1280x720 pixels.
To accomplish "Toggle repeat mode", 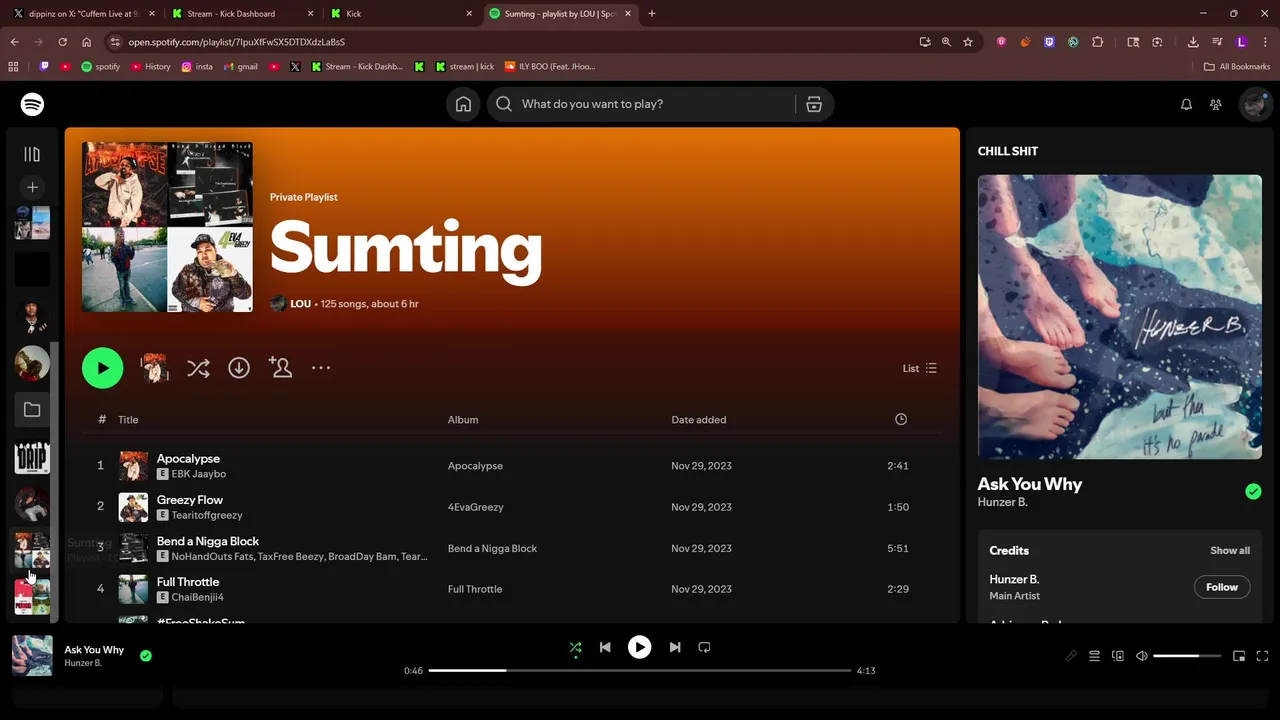I will (704, 648).
